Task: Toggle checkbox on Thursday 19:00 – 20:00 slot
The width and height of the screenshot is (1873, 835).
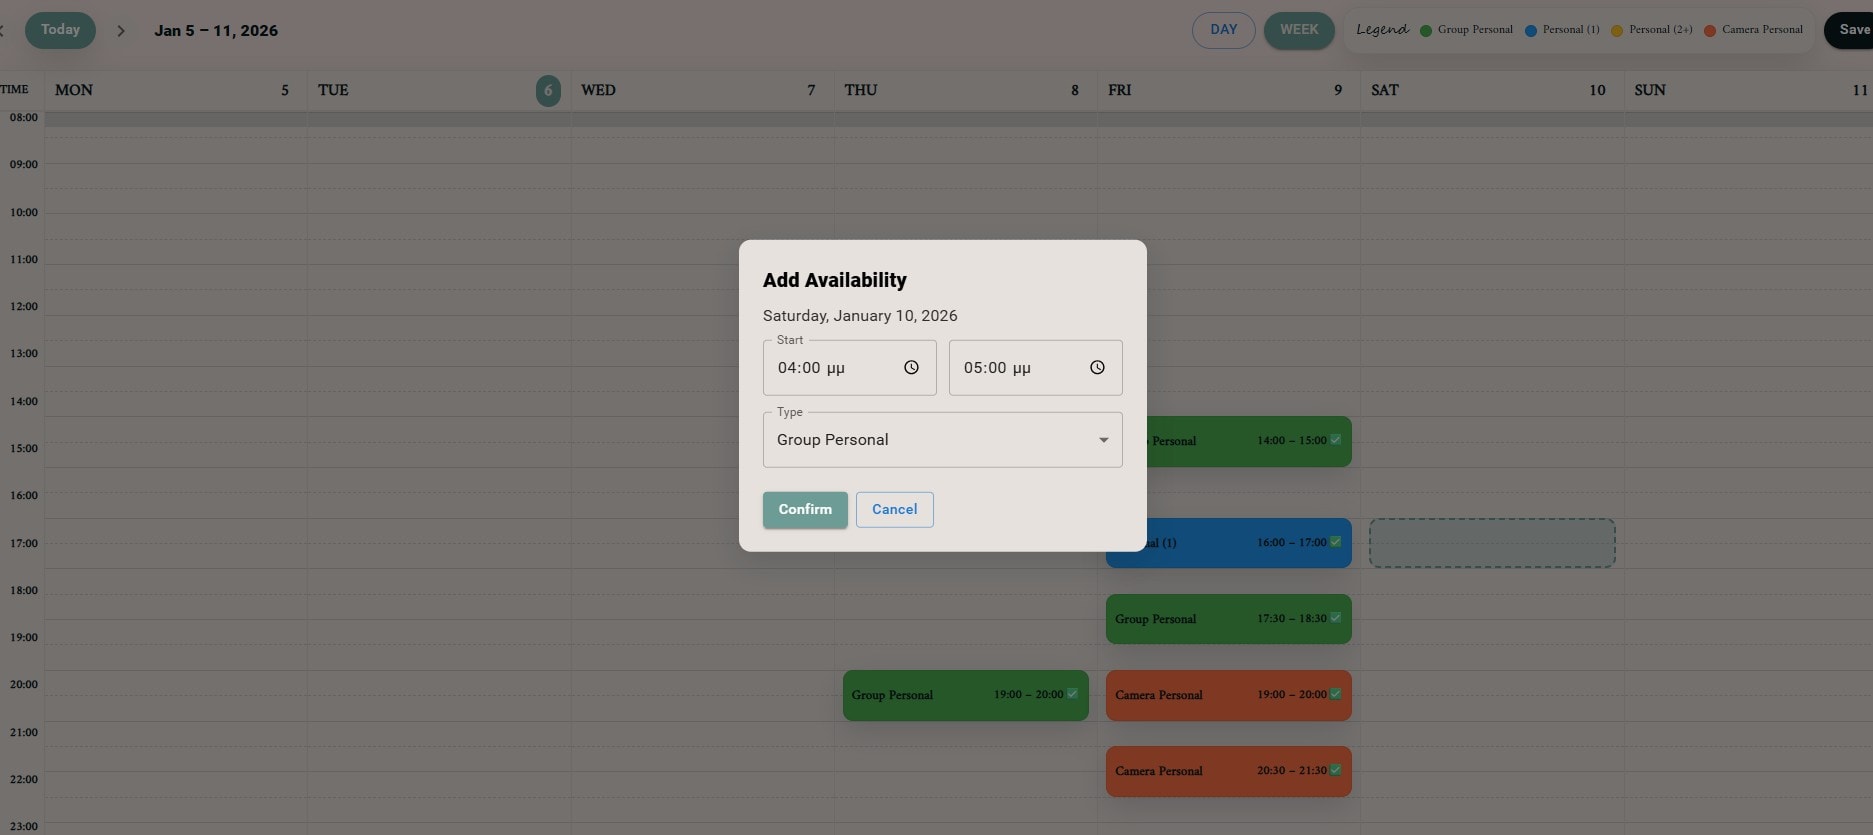Action: point(1073,694)
